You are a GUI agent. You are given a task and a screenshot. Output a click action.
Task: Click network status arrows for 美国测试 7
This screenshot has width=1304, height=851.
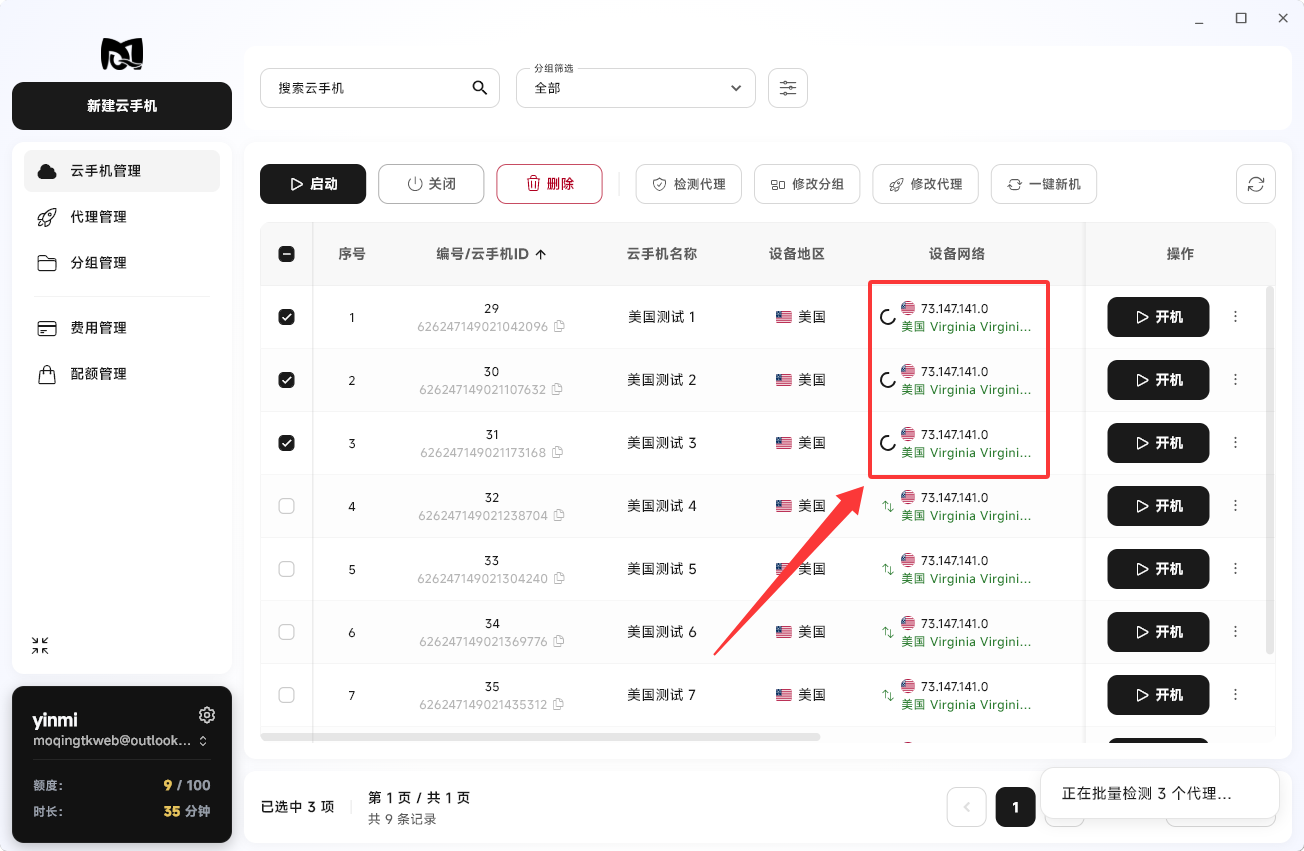887,695
